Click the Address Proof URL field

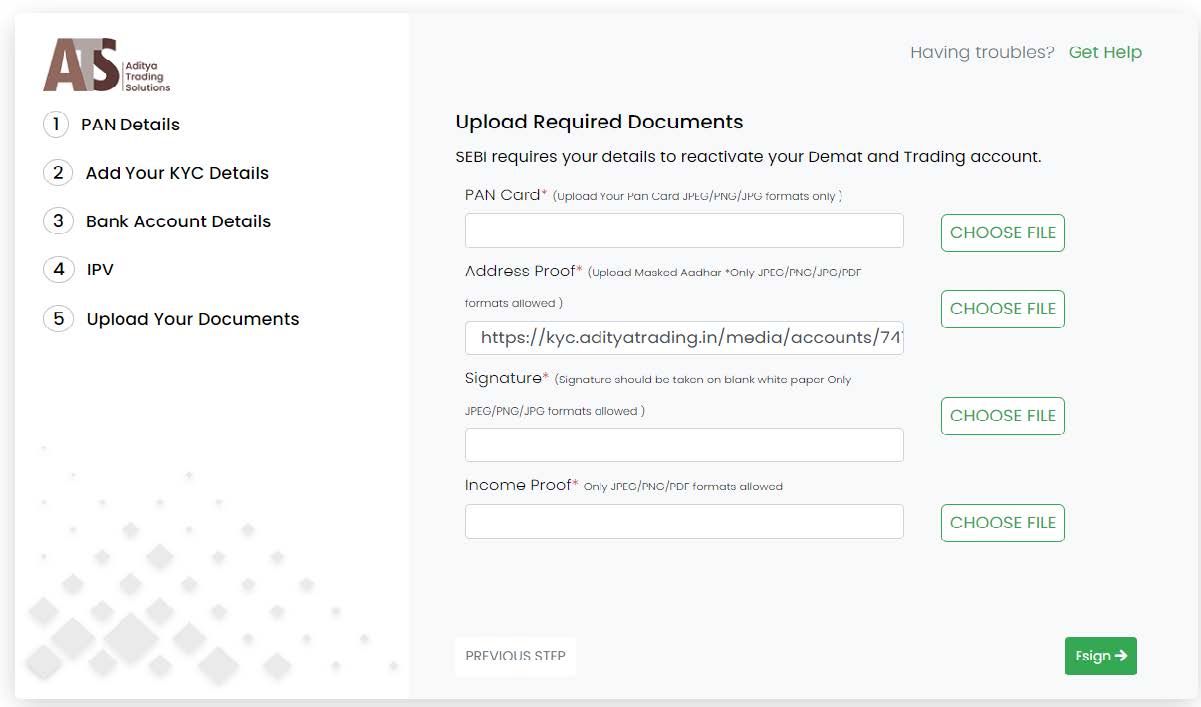pos(684,338)
